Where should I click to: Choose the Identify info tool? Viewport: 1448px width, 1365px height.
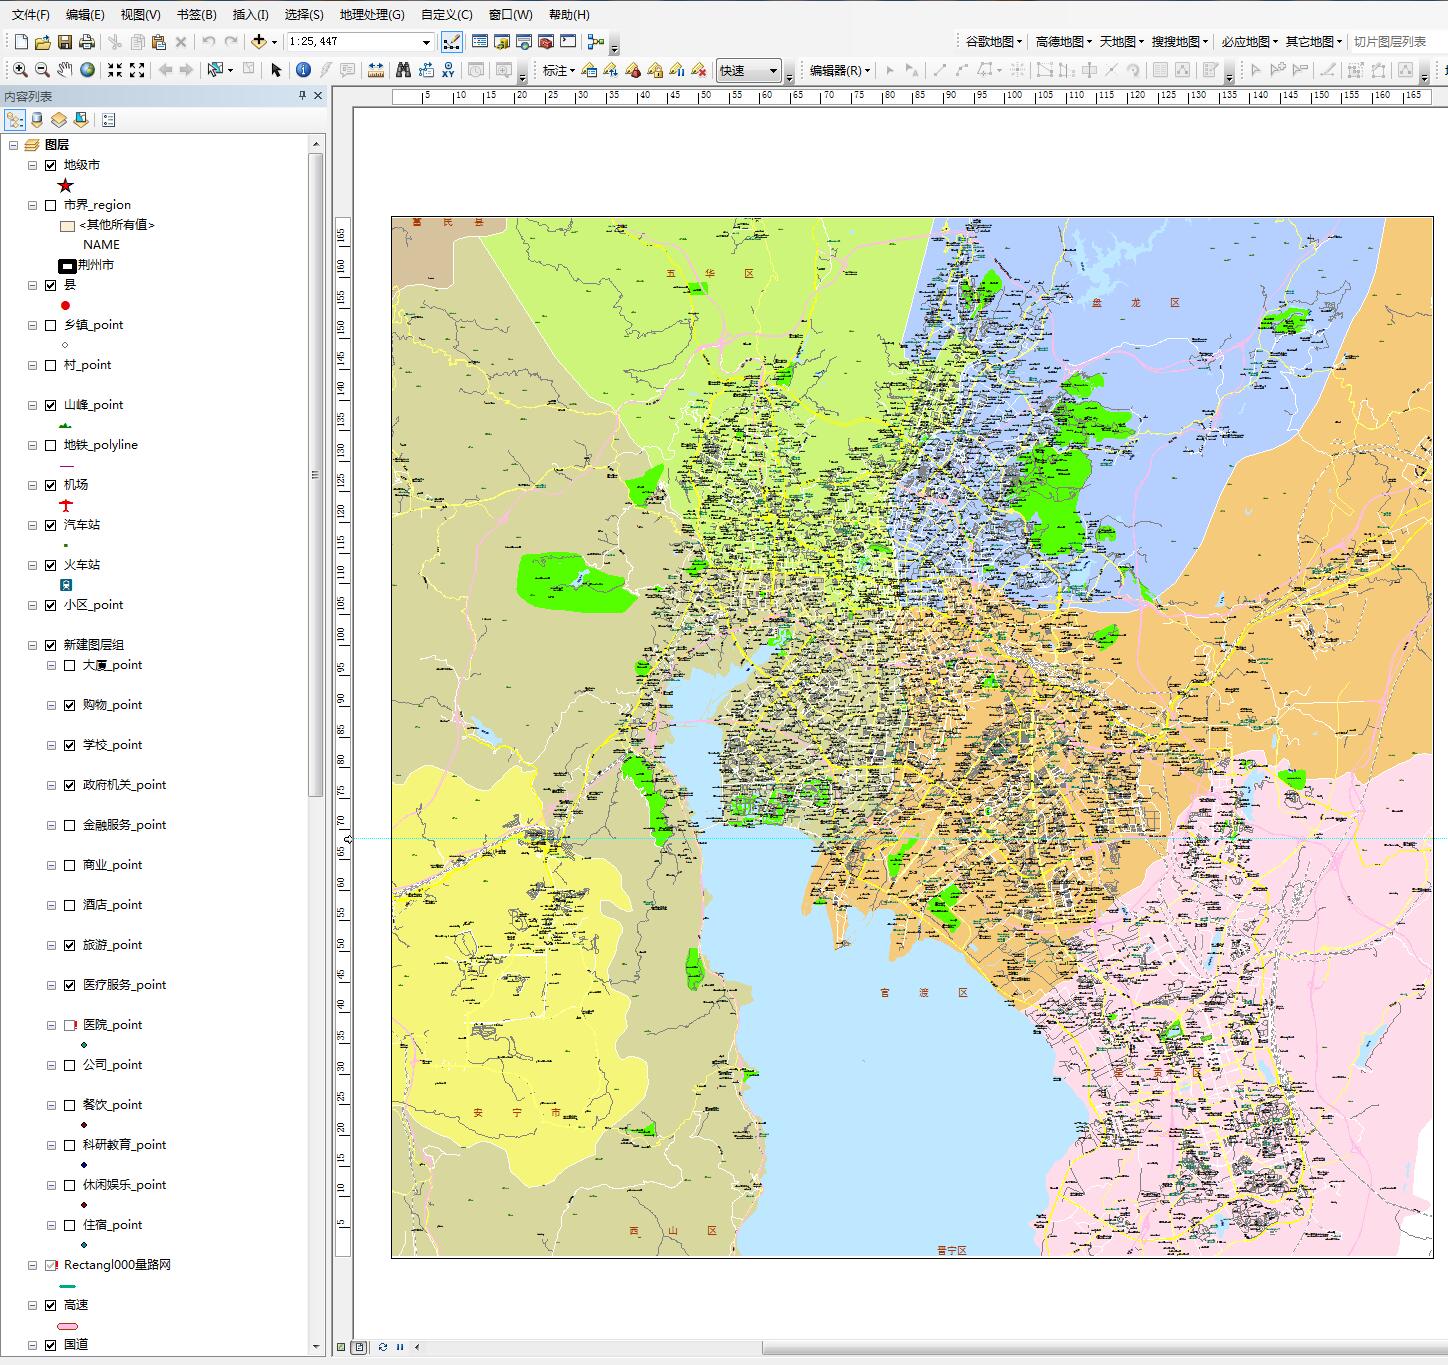303,70
